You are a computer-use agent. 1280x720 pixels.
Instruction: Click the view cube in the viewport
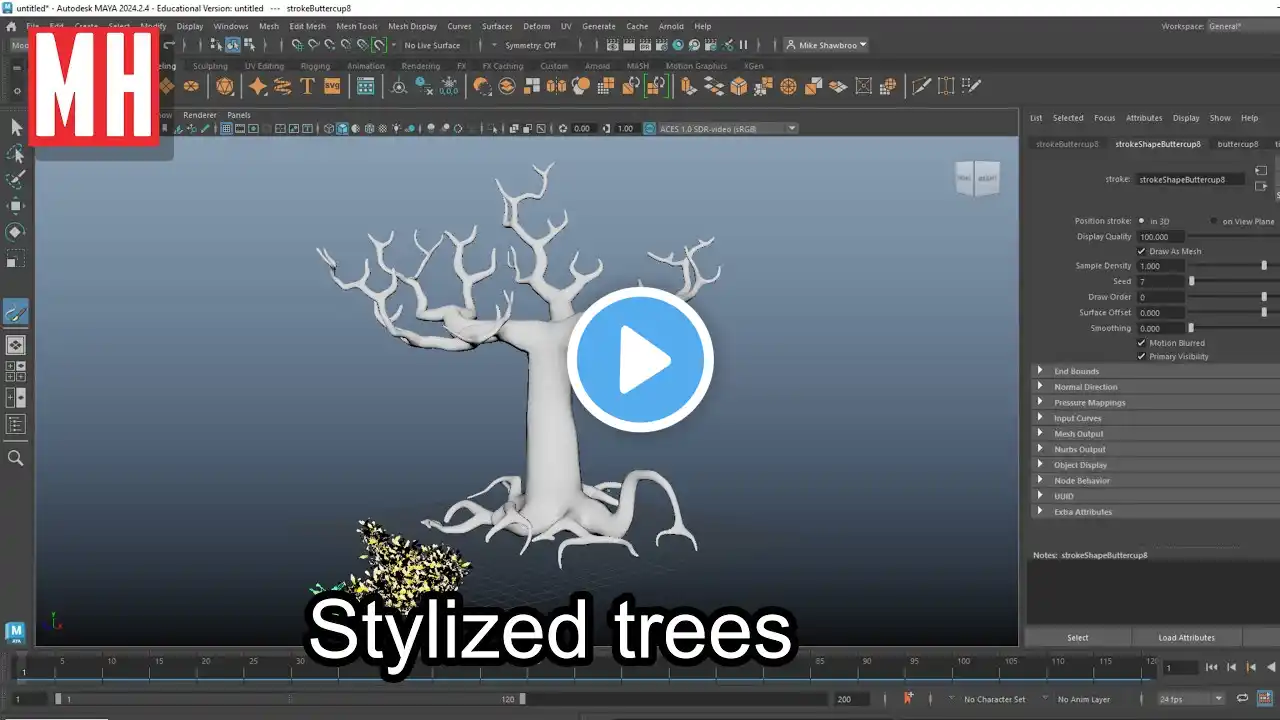click(x=976, y=178)
